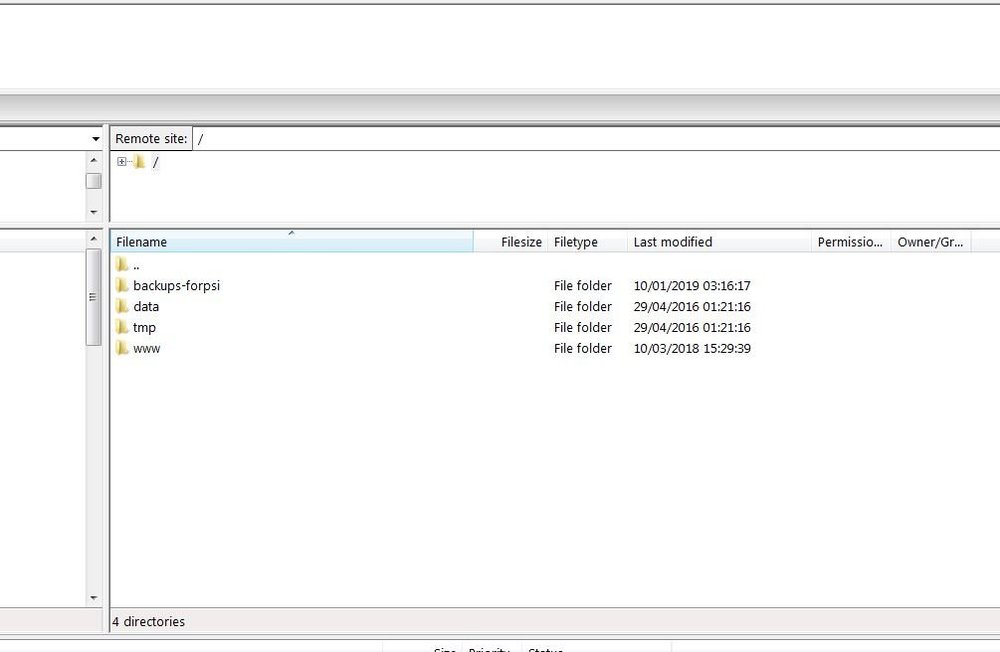
Task: Click the local file list scrollbar thumb
Action: (94, 297)
